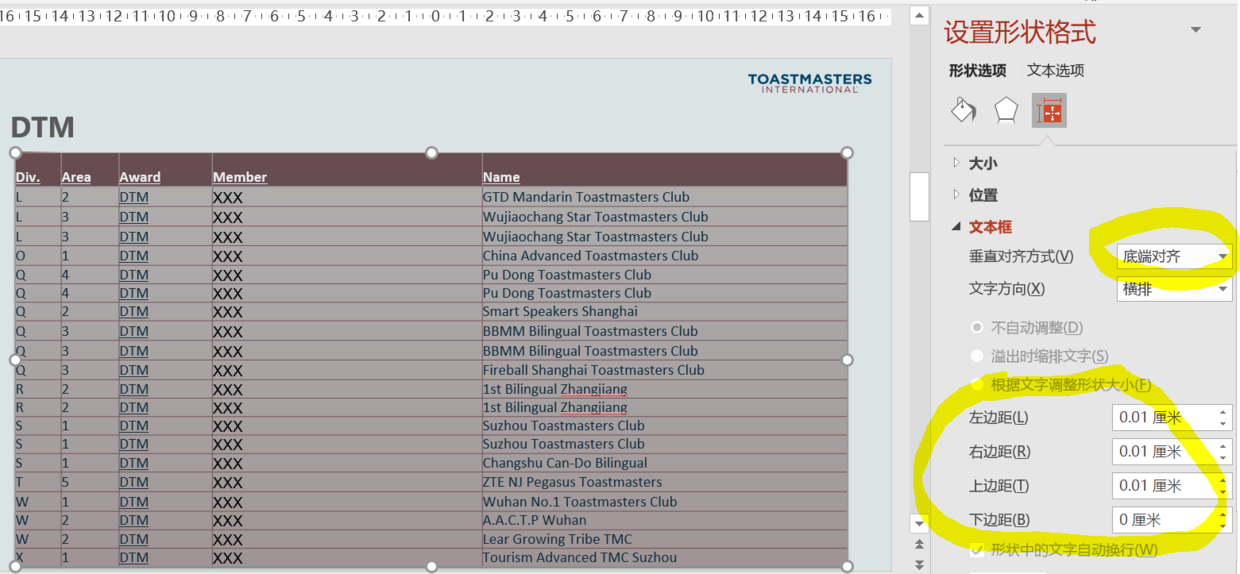This screenshot has width=1240, height=574.
Task: Decrease 下边距 with the spinner arrow
Action: [1223, 526]
